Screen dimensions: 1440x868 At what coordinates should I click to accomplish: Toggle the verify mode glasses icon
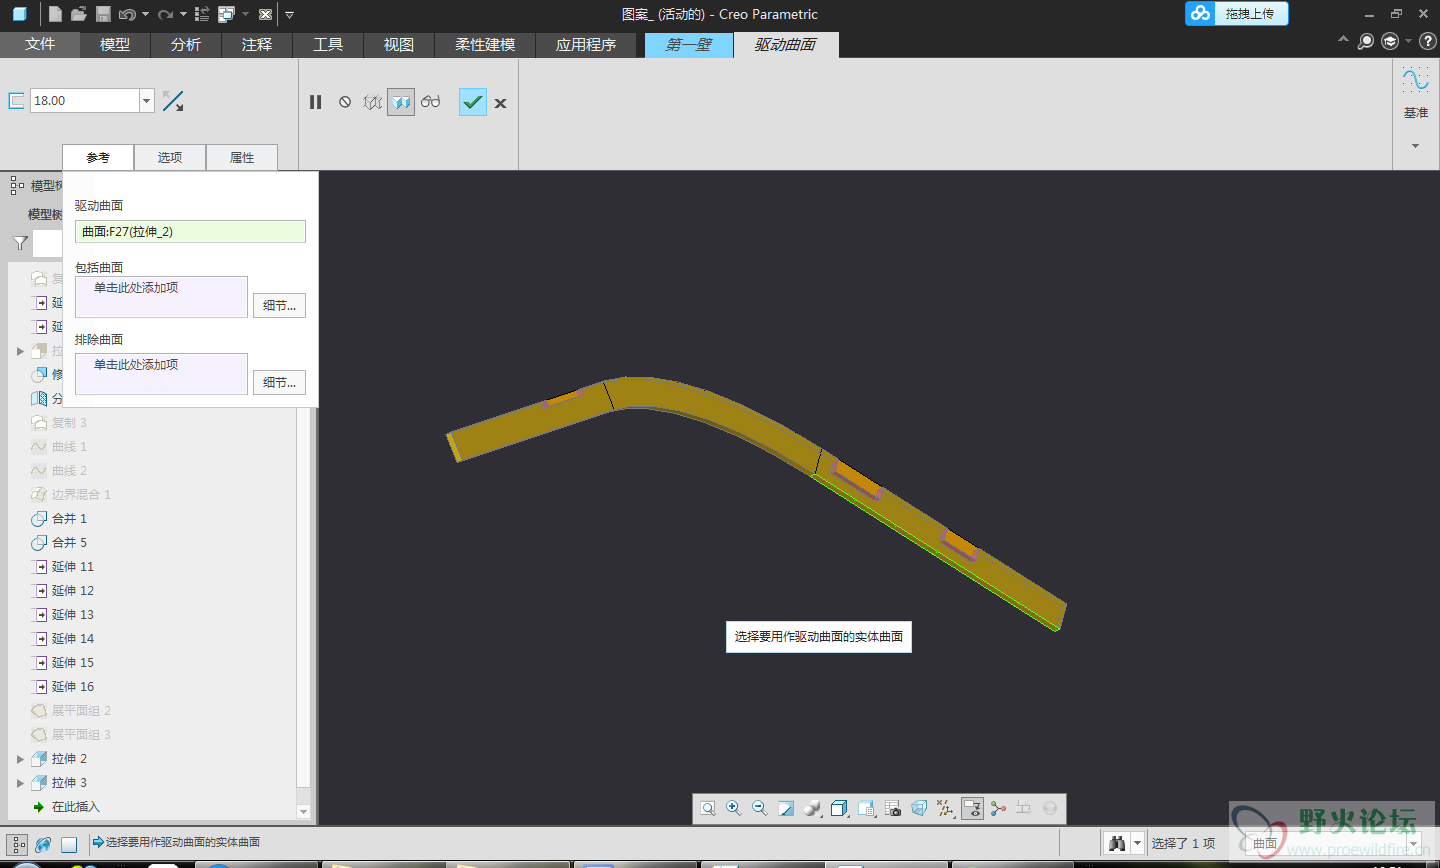[x=431, y=102]
